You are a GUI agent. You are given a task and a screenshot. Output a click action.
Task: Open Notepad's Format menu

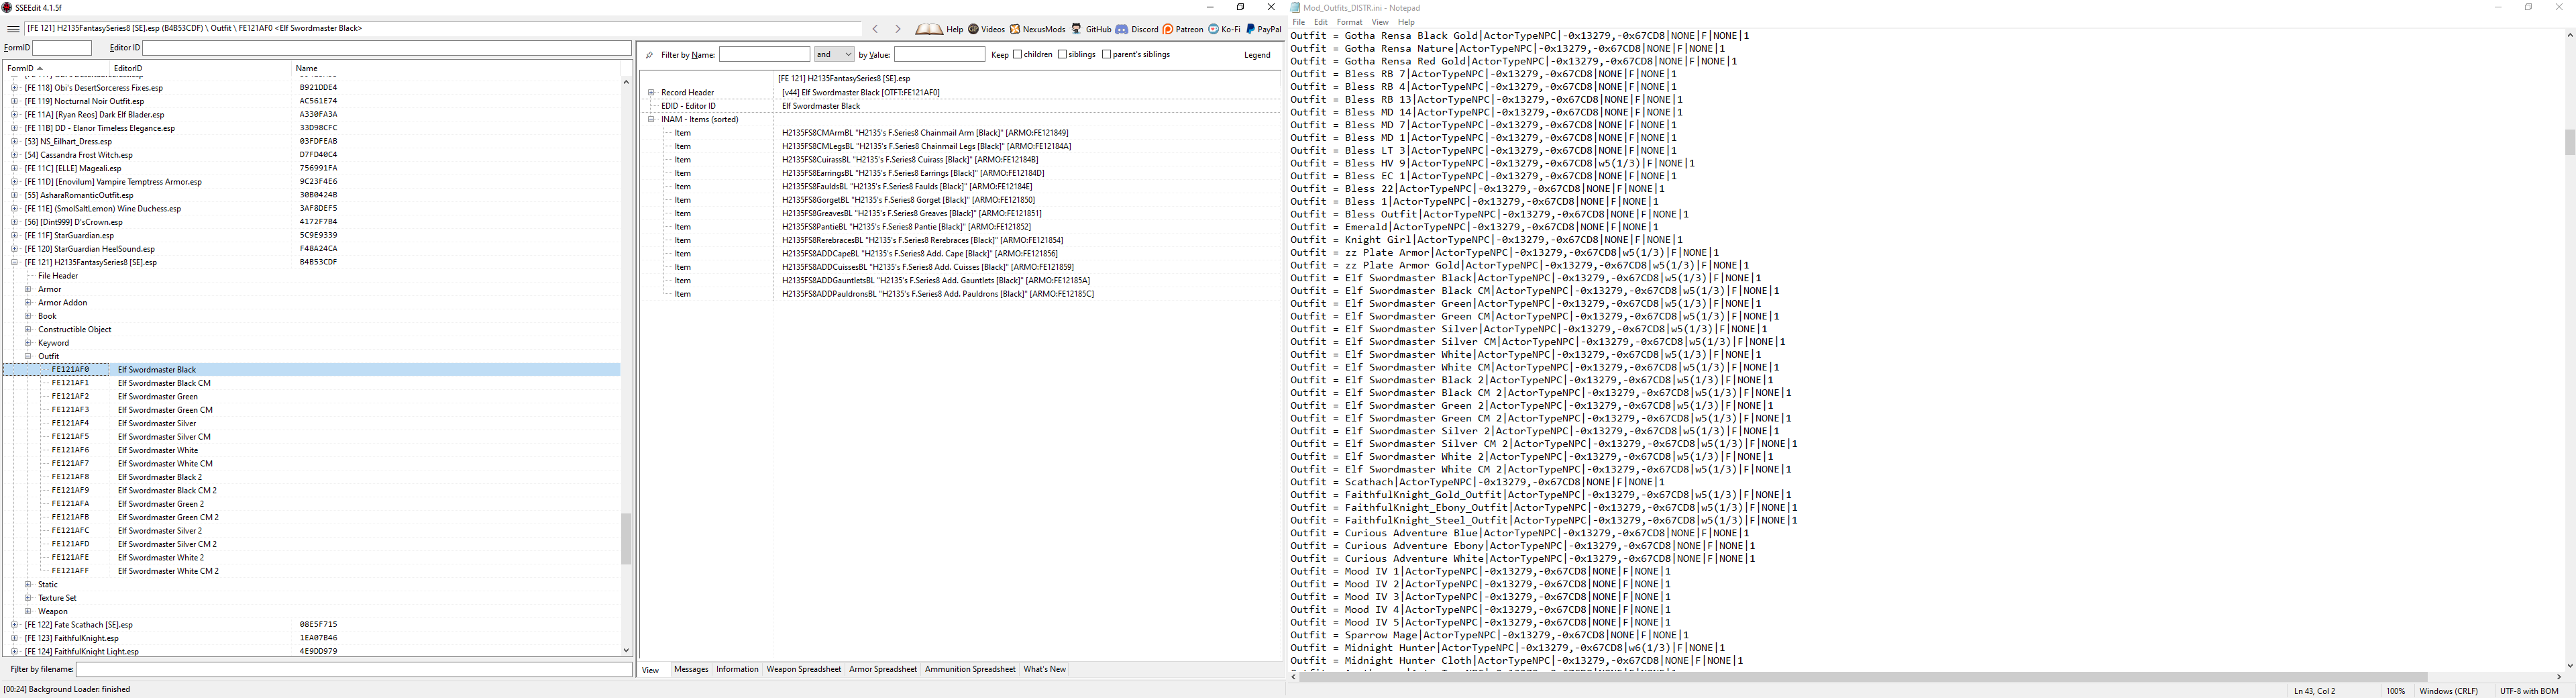1349,22
